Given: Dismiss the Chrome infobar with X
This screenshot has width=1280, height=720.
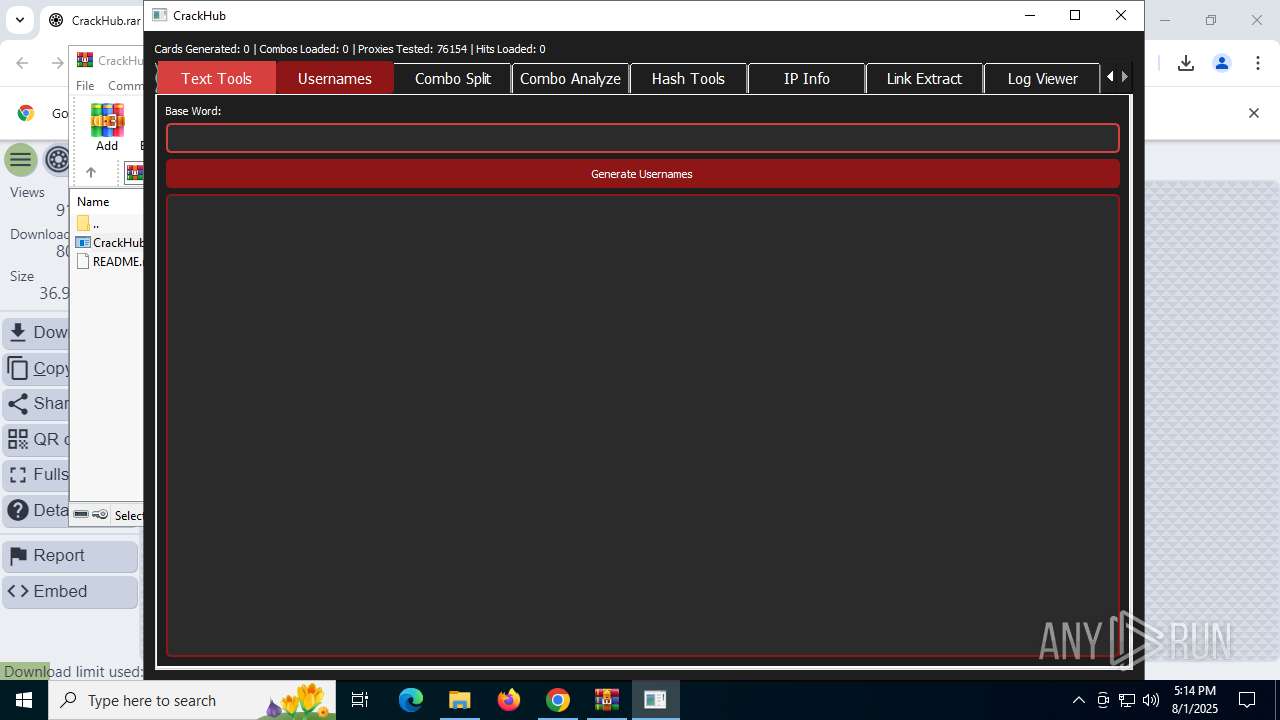Looking at the screenshot, I should click(x=1254, y=113).
